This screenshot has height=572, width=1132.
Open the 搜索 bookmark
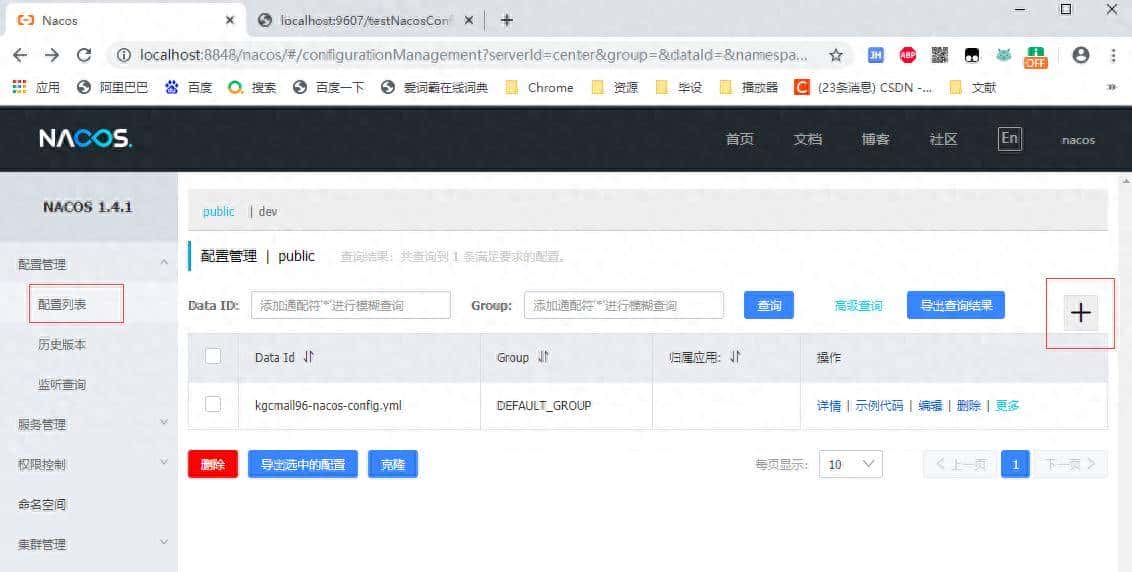[x=252, y=87]
